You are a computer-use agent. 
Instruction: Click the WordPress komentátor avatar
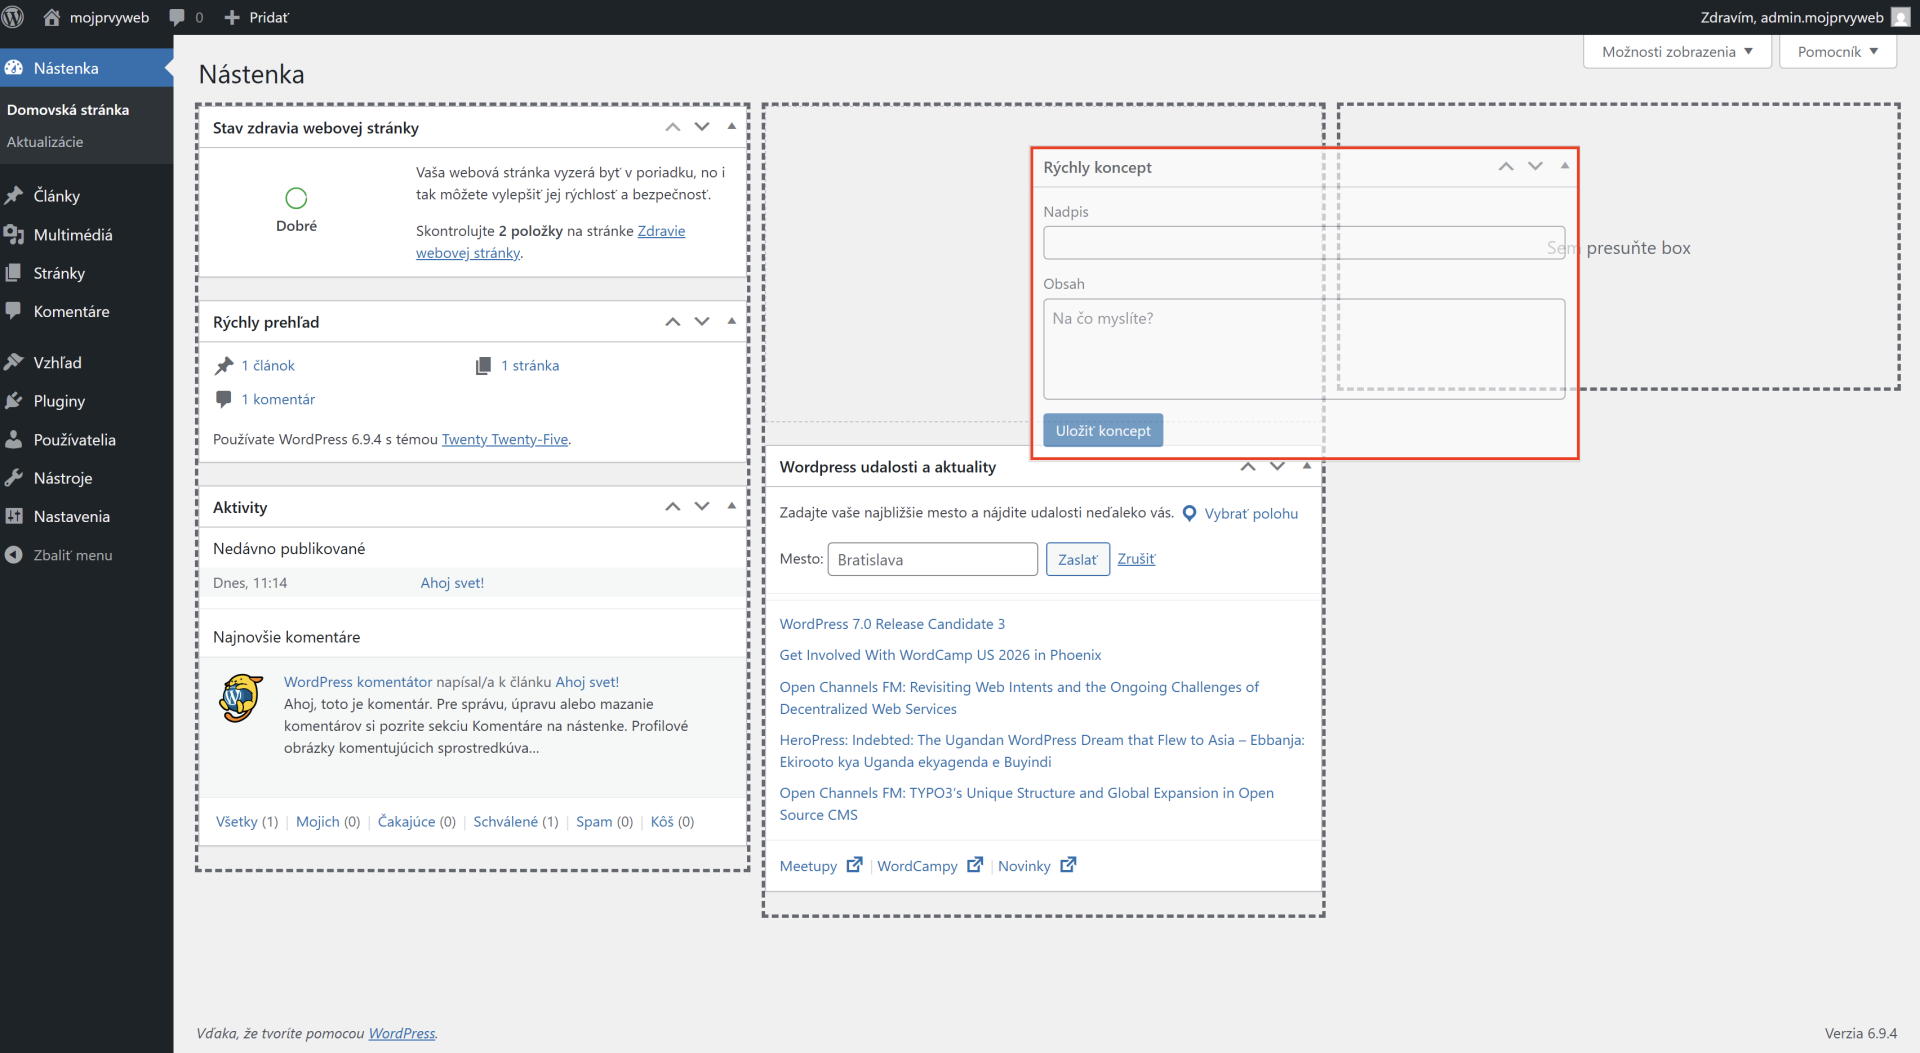coord(241,698)
